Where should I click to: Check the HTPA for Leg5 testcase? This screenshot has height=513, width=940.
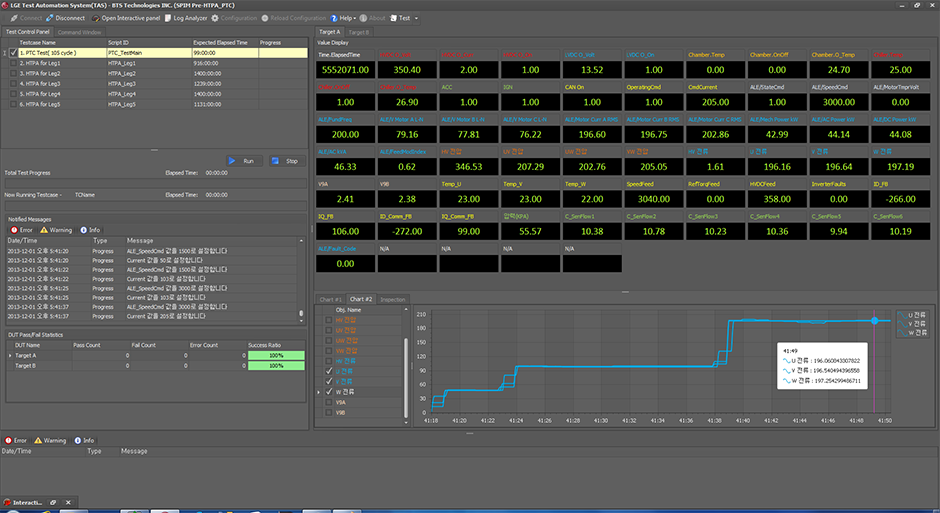point(13,104)
